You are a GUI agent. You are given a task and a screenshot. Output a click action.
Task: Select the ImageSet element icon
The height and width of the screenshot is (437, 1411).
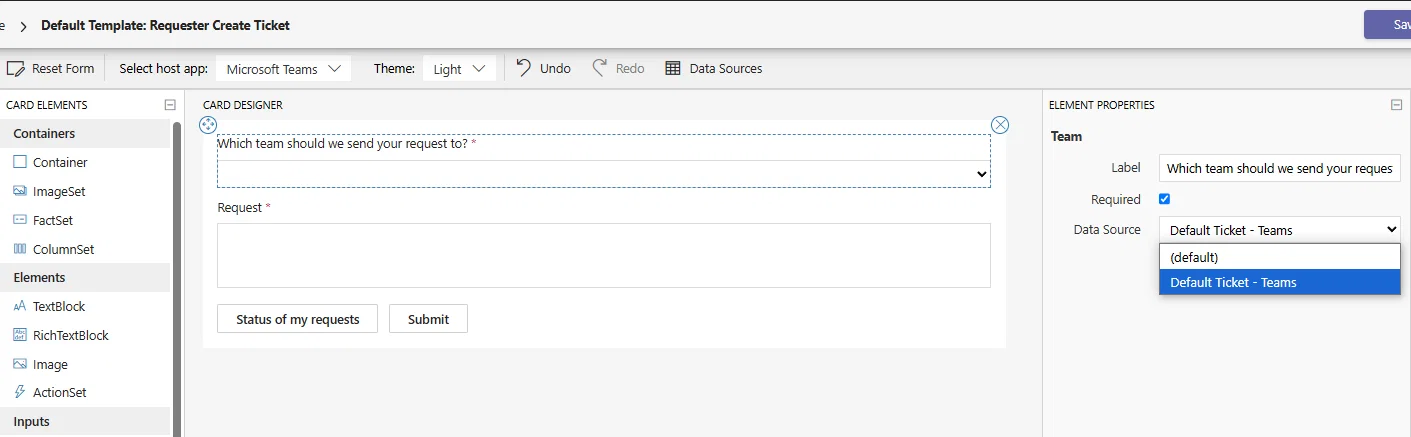(20, 191)
